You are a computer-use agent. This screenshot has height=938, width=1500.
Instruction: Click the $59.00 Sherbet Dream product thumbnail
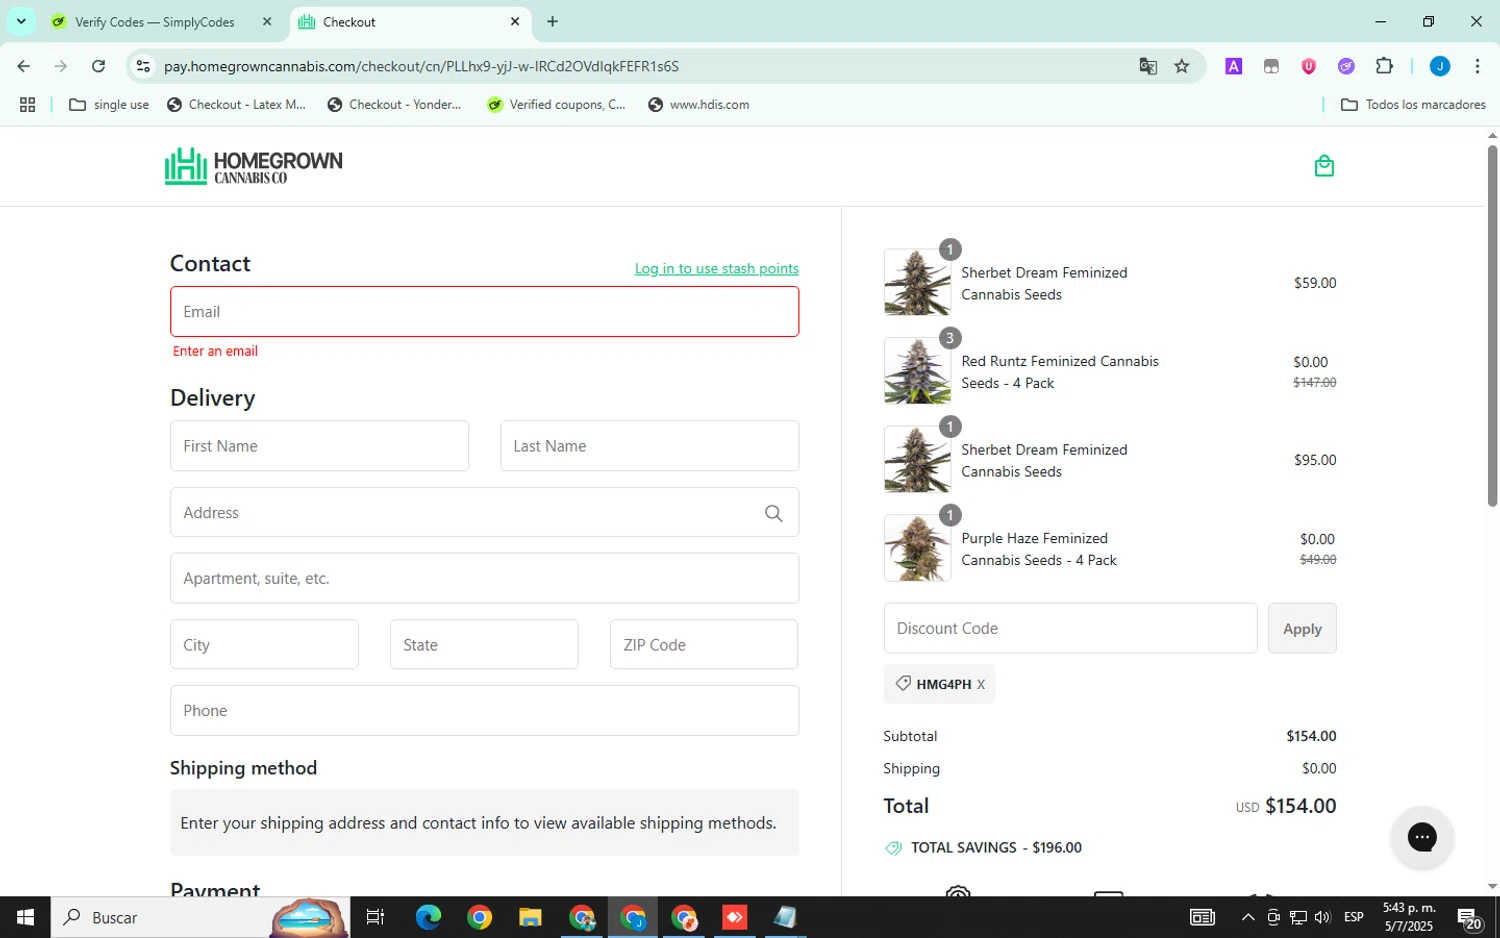pyautogui.click(x=917, y=283)
